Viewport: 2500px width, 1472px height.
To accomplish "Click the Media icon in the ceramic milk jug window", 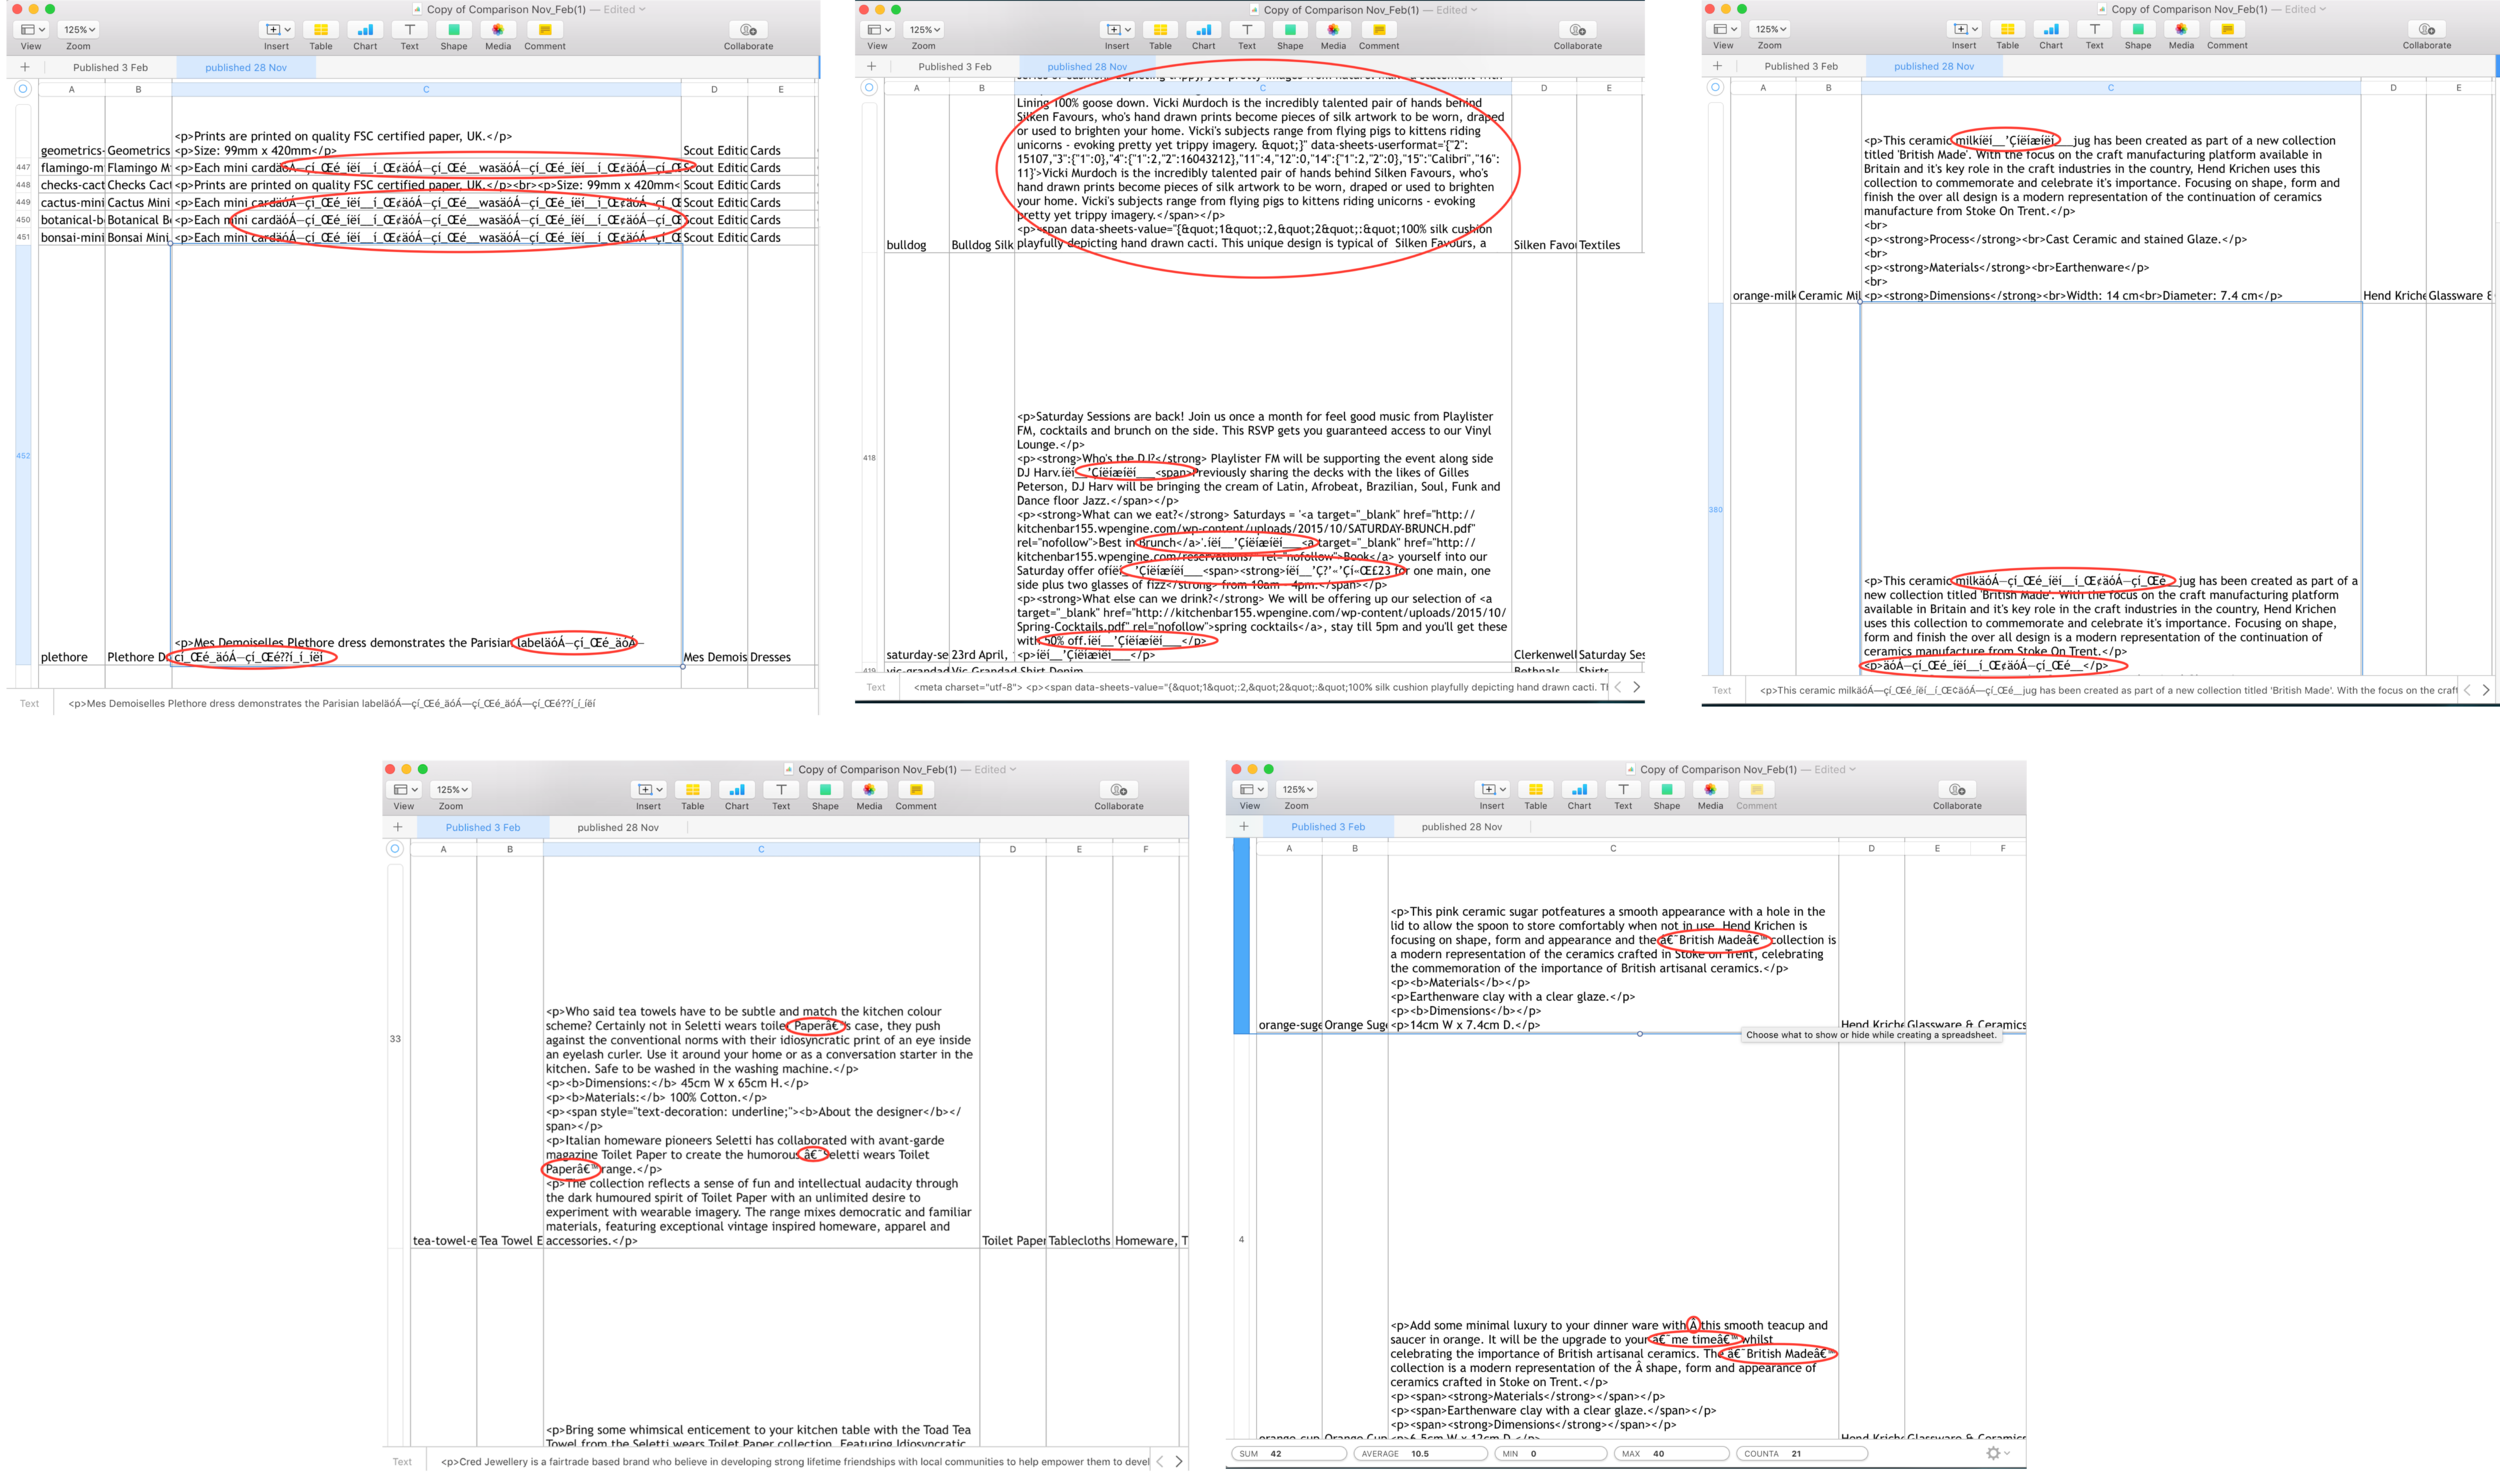I will [2181, 29].
